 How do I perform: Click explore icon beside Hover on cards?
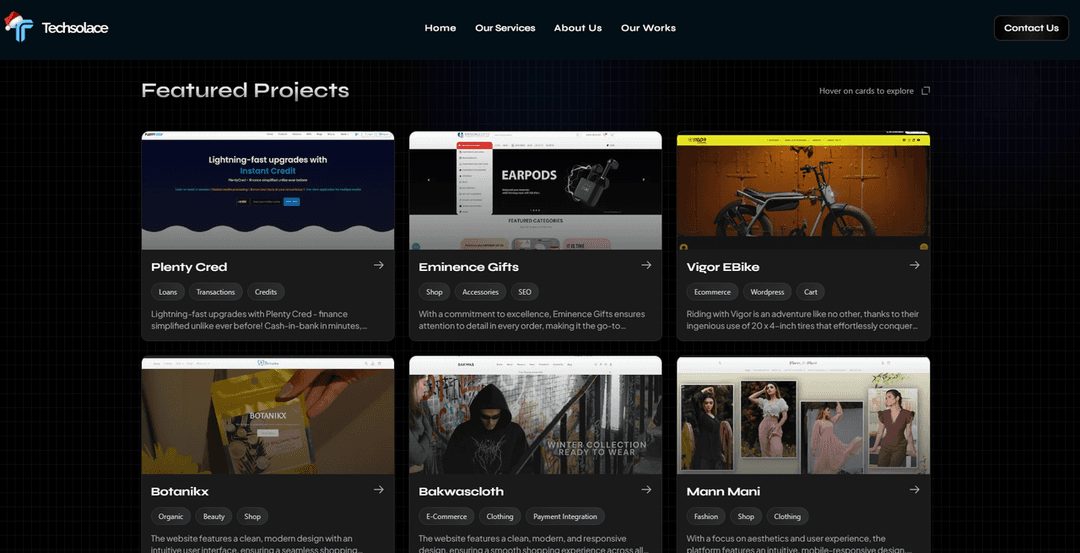pos(926,91)
